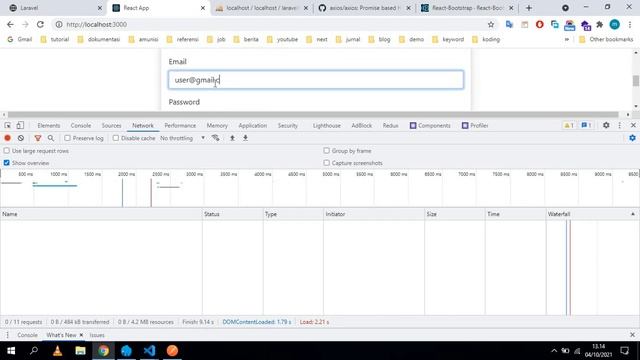This screenshot has height=360, width=640.
Task: Open the tutorial bookmarks folder
Action: 55,40
